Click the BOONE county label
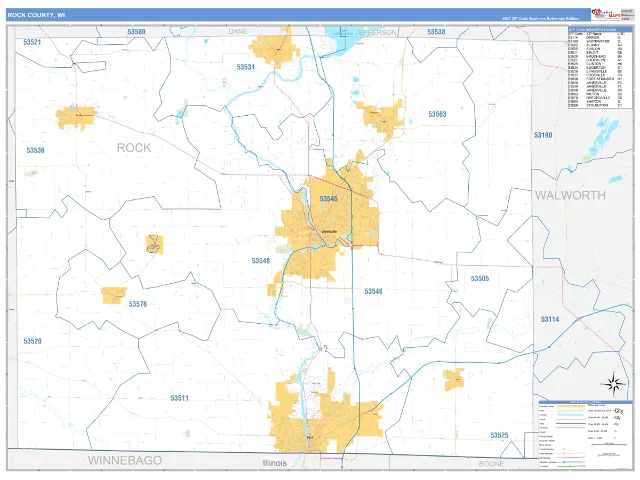Viewport: 640px width, 480px height. [x=491, y=464]
